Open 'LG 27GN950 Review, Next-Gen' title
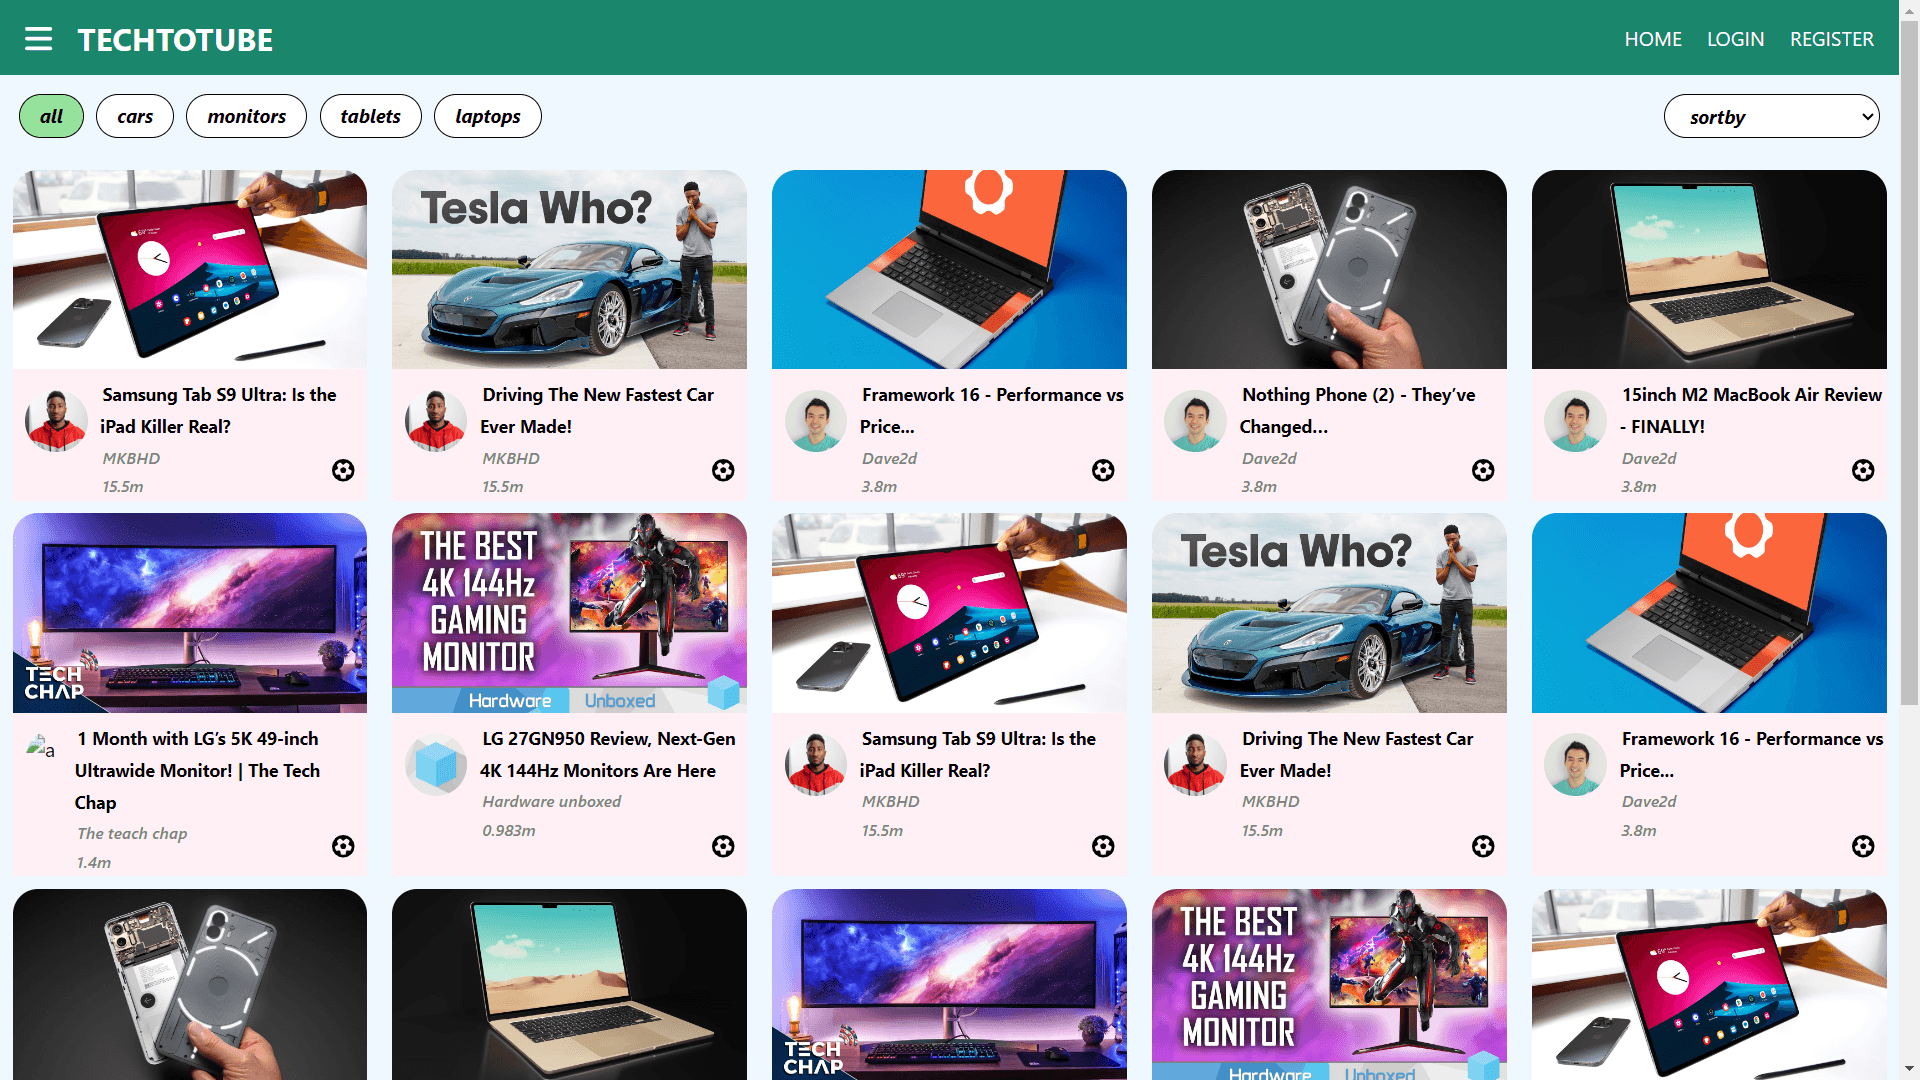Screen dimensions: 1920x1080 (x=608, y=754)
